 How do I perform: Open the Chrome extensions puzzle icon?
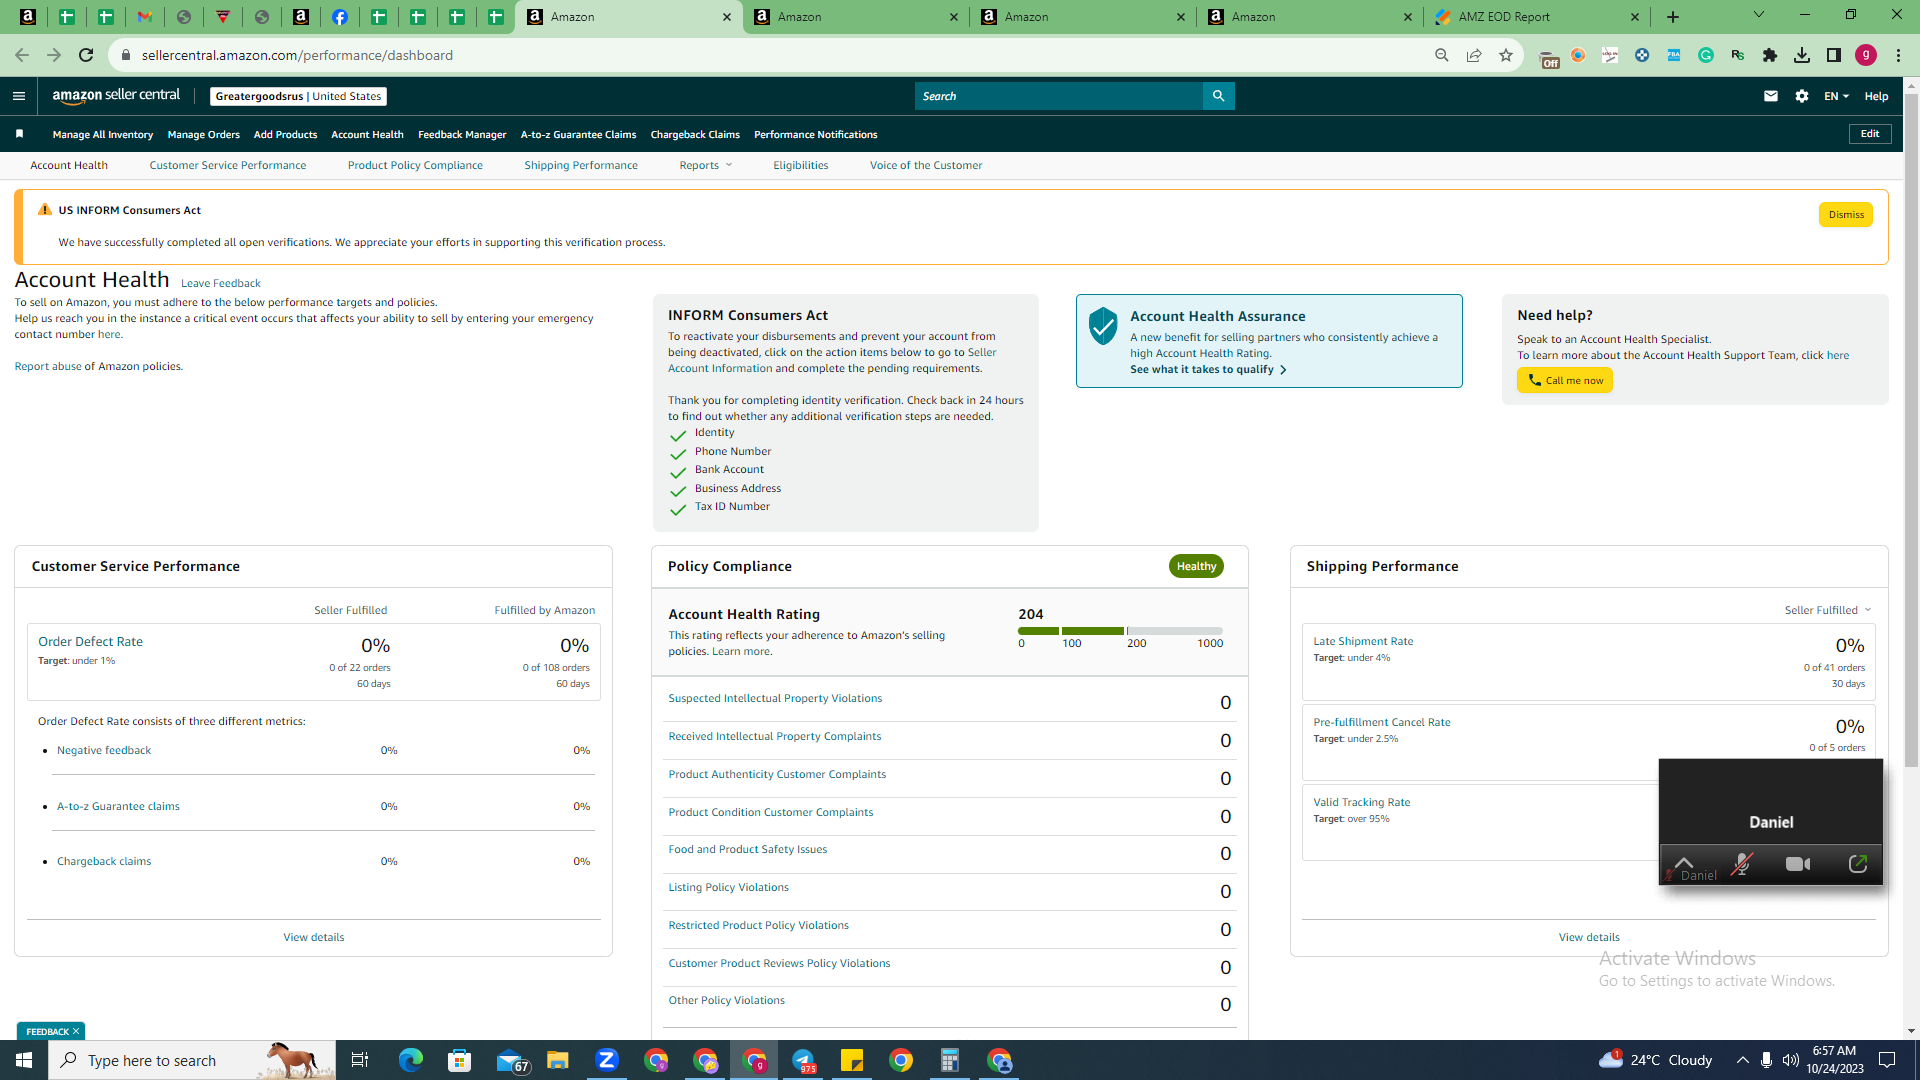pos(1770,55)
